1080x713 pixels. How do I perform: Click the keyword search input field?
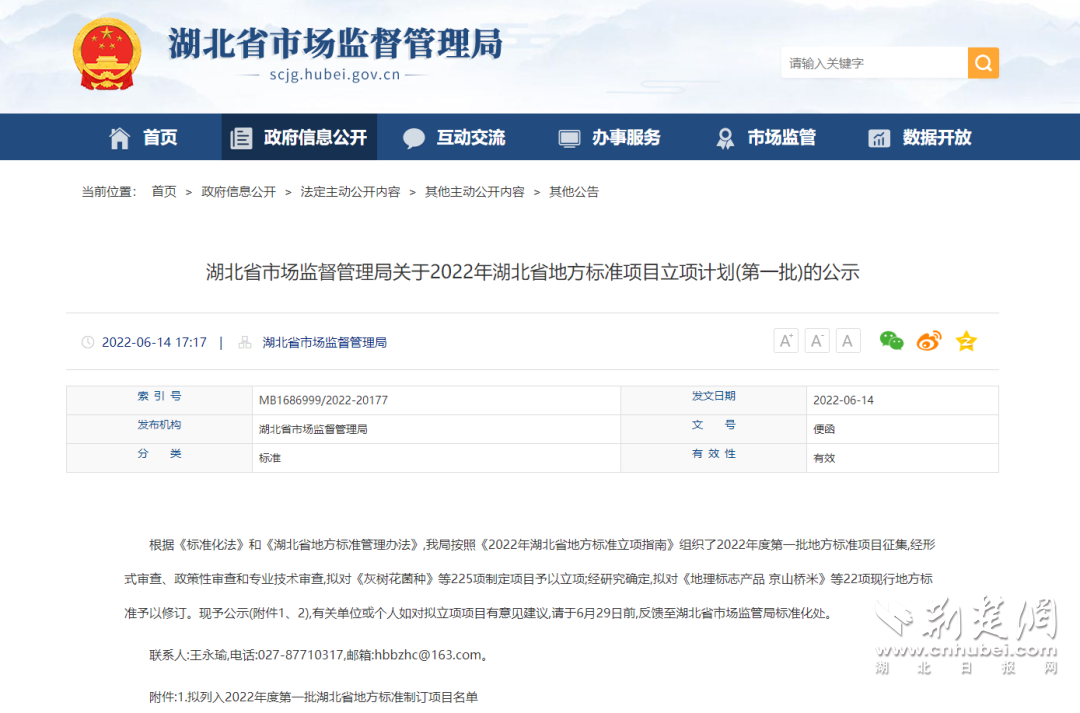coord(873,63)
